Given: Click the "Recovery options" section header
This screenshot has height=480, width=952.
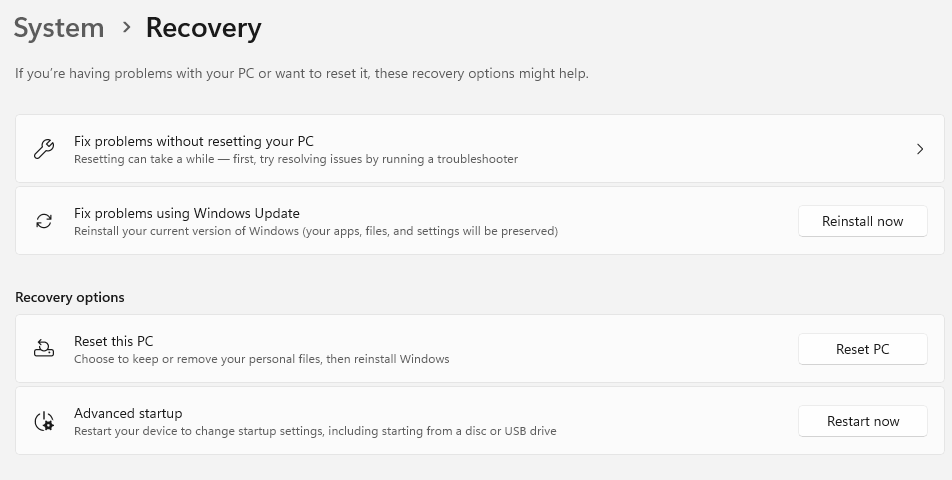Looking at the screenshot, I should [70, 297].
